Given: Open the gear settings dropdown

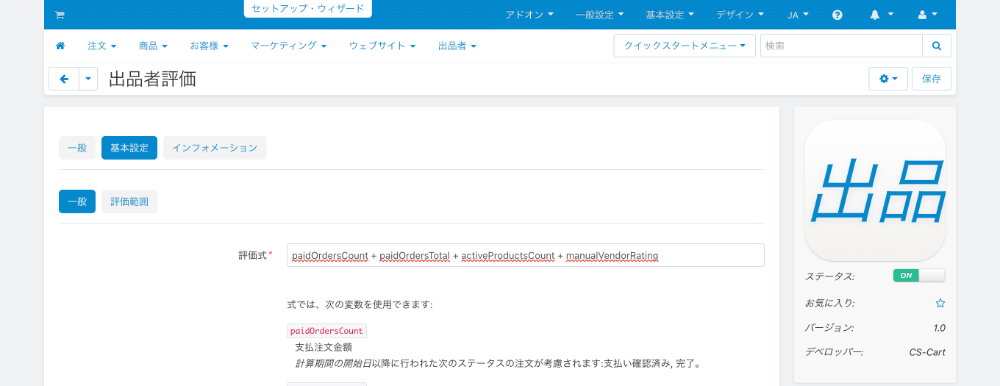Looking at the screenshot, I should tap(888, 79).
